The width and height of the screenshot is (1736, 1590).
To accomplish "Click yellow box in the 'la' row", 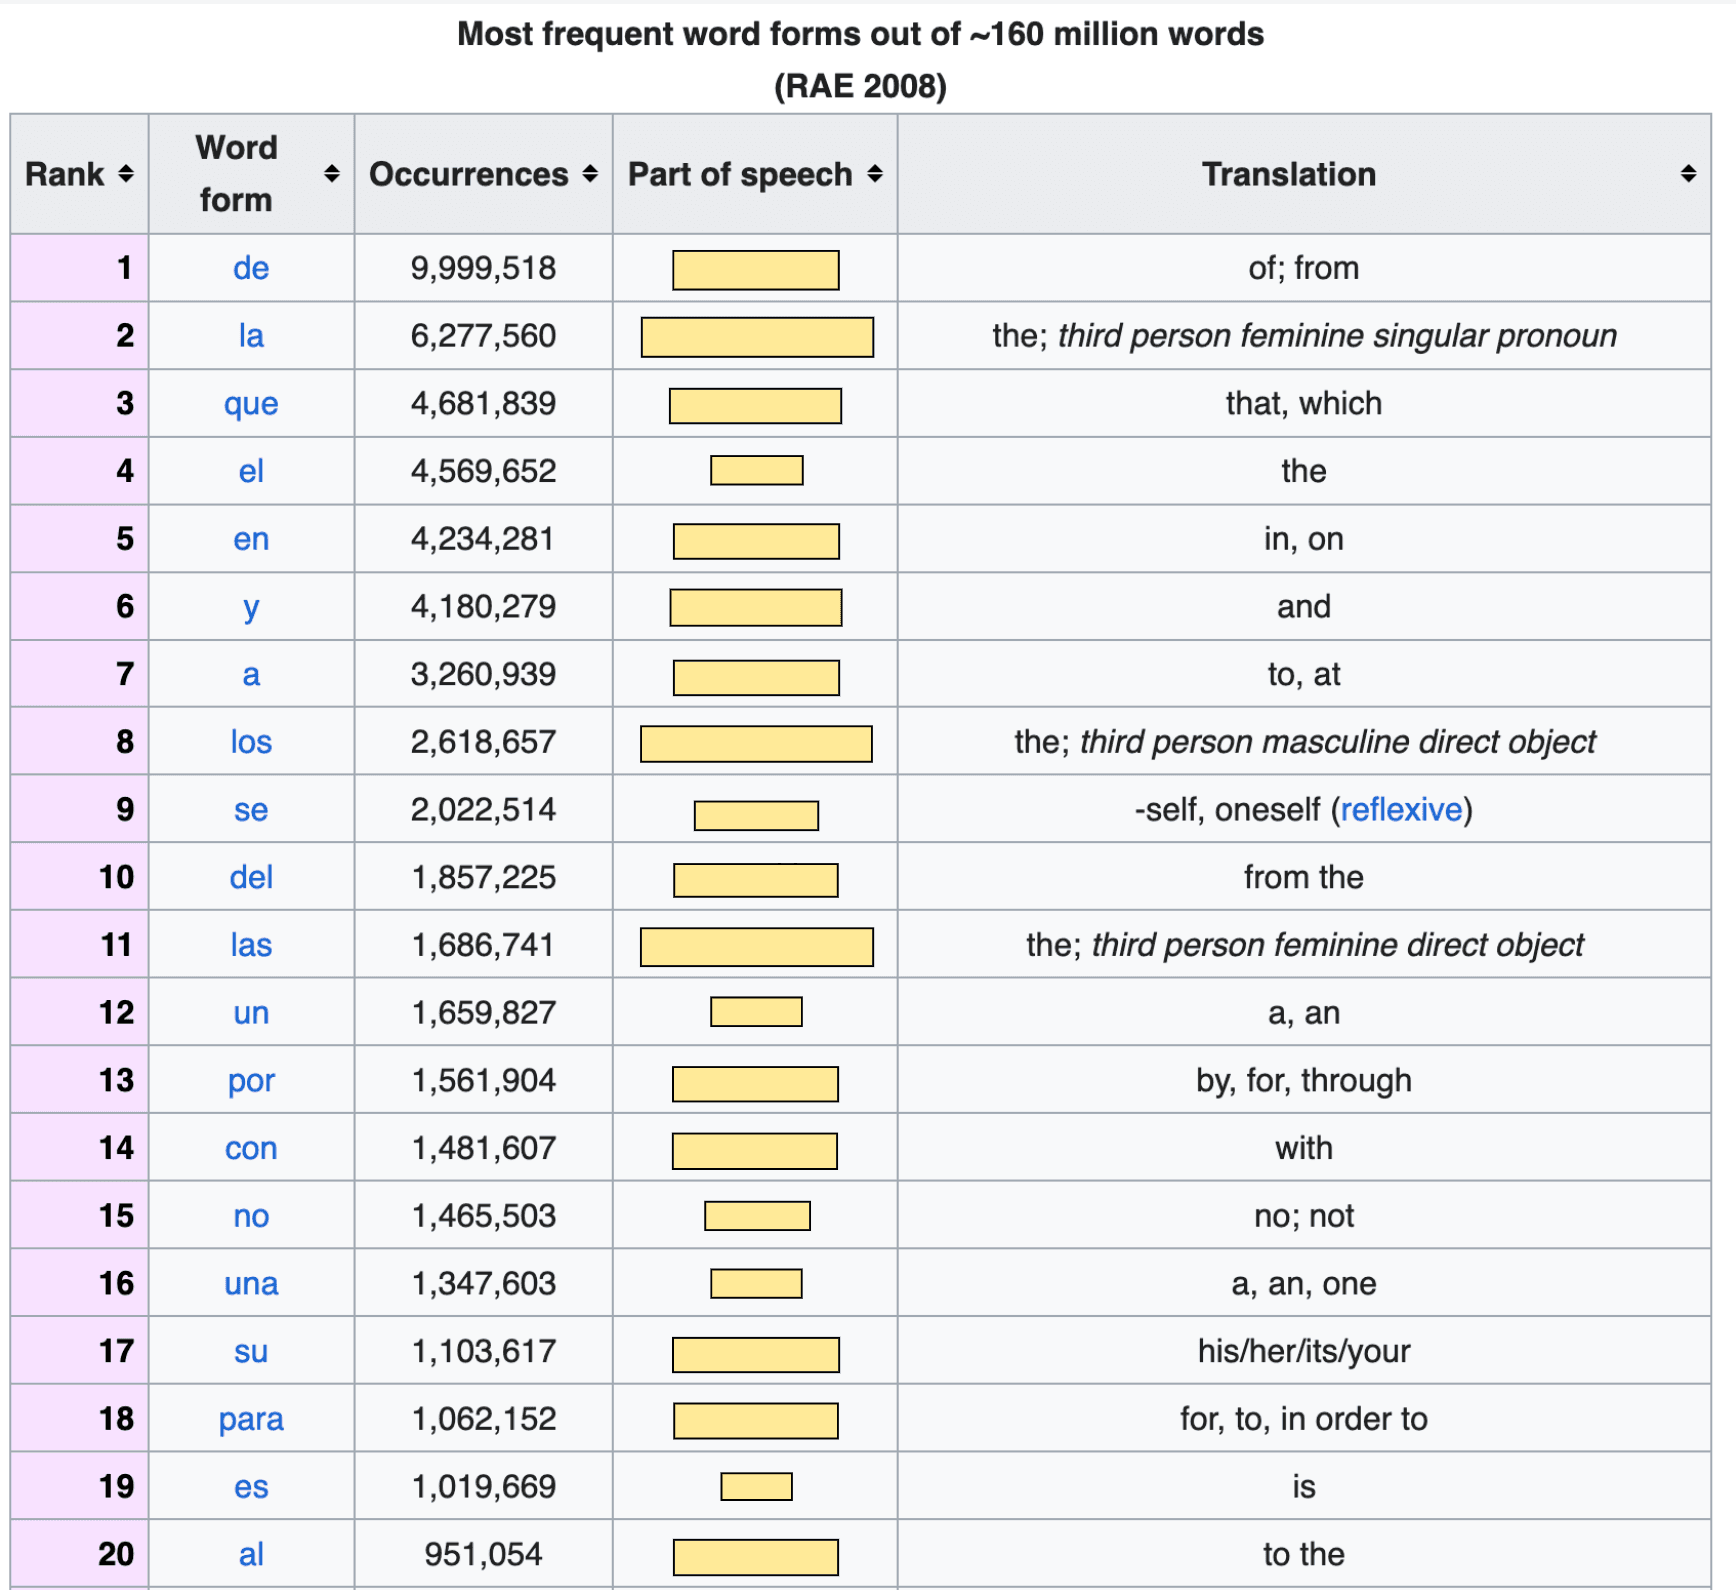I will [756, 337].
